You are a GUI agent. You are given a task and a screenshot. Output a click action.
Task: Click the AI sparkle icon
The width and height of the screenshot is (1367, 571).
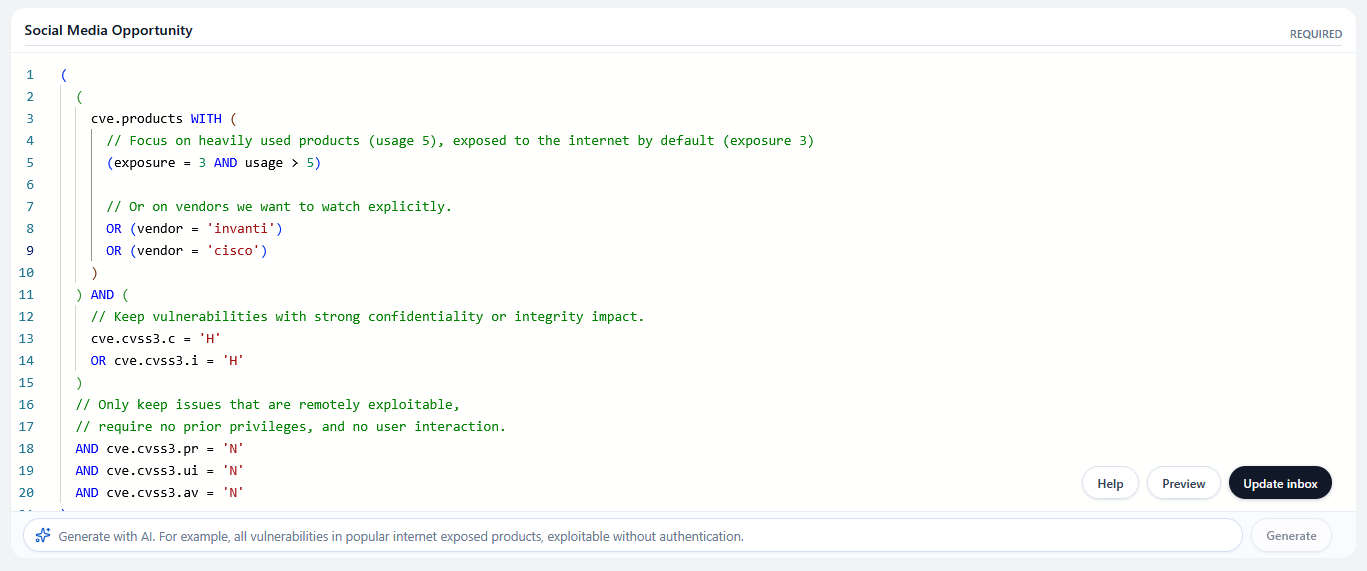[43, 535]
